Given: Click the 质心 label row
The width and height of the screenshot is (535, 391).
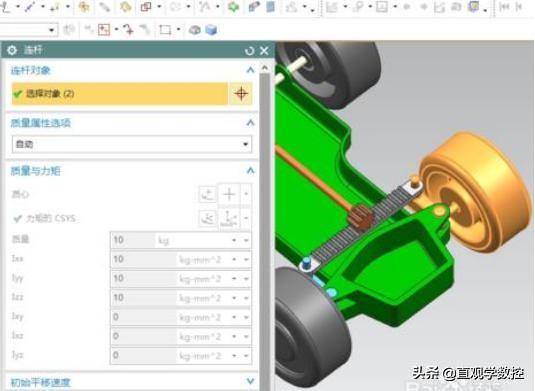Looking at the screenshot, I should pos(20,194).
